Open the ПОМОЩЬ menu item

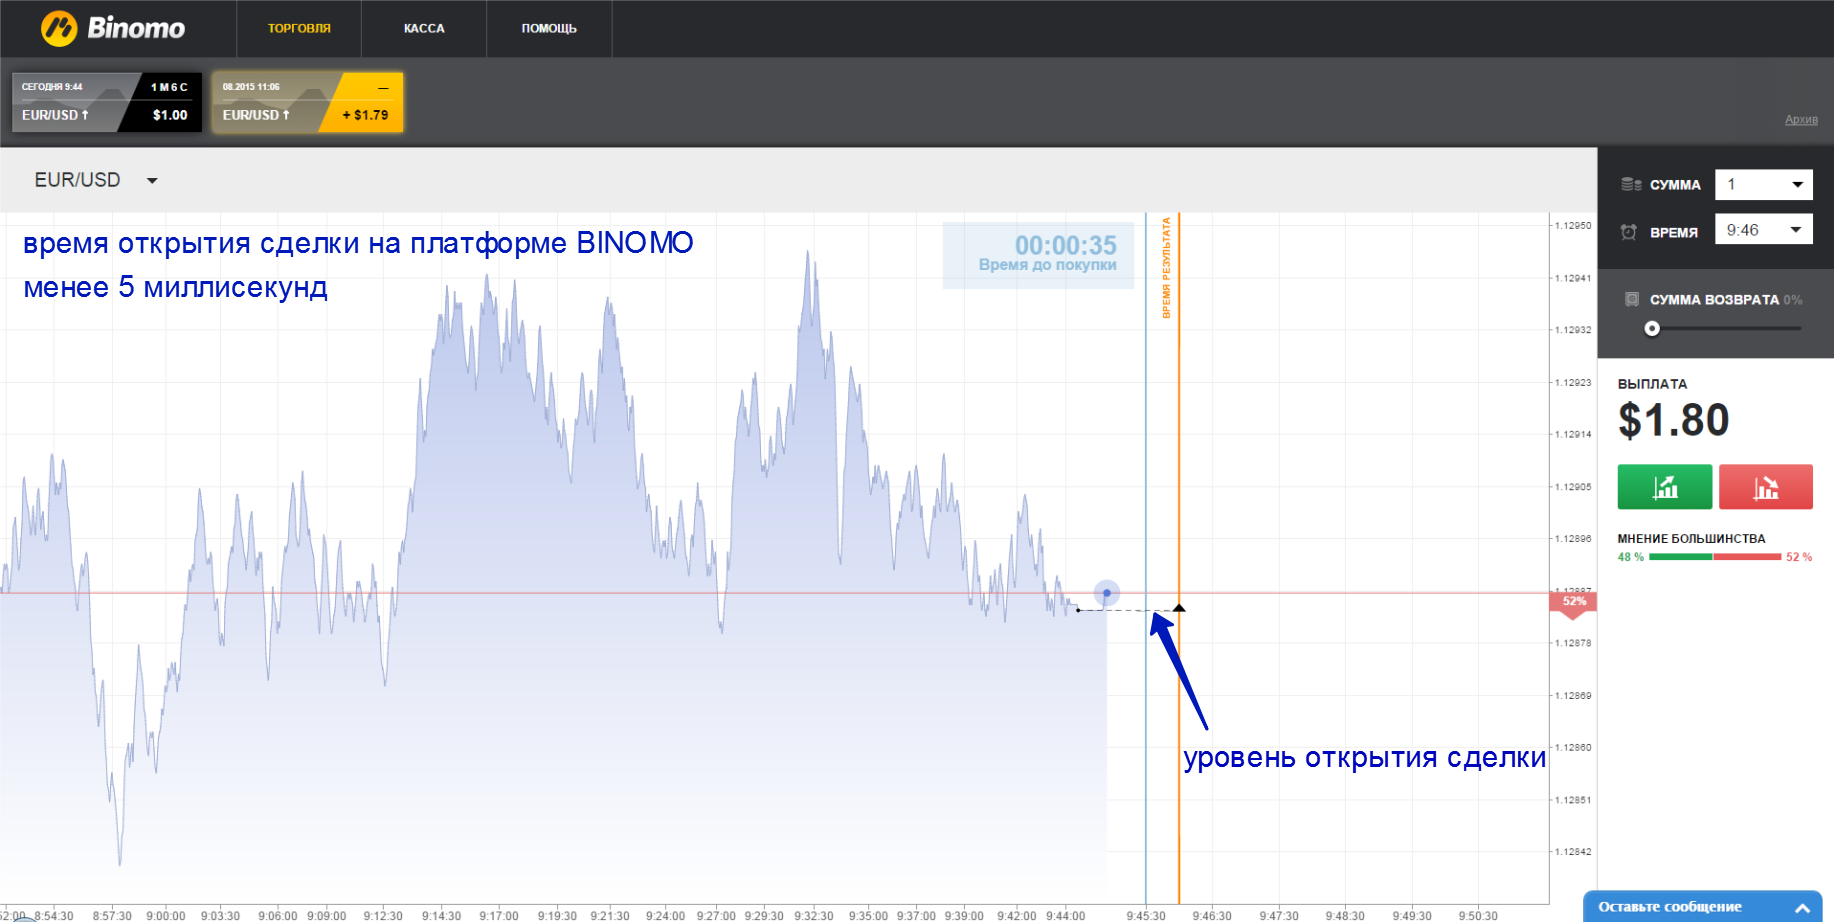(548, 28)
